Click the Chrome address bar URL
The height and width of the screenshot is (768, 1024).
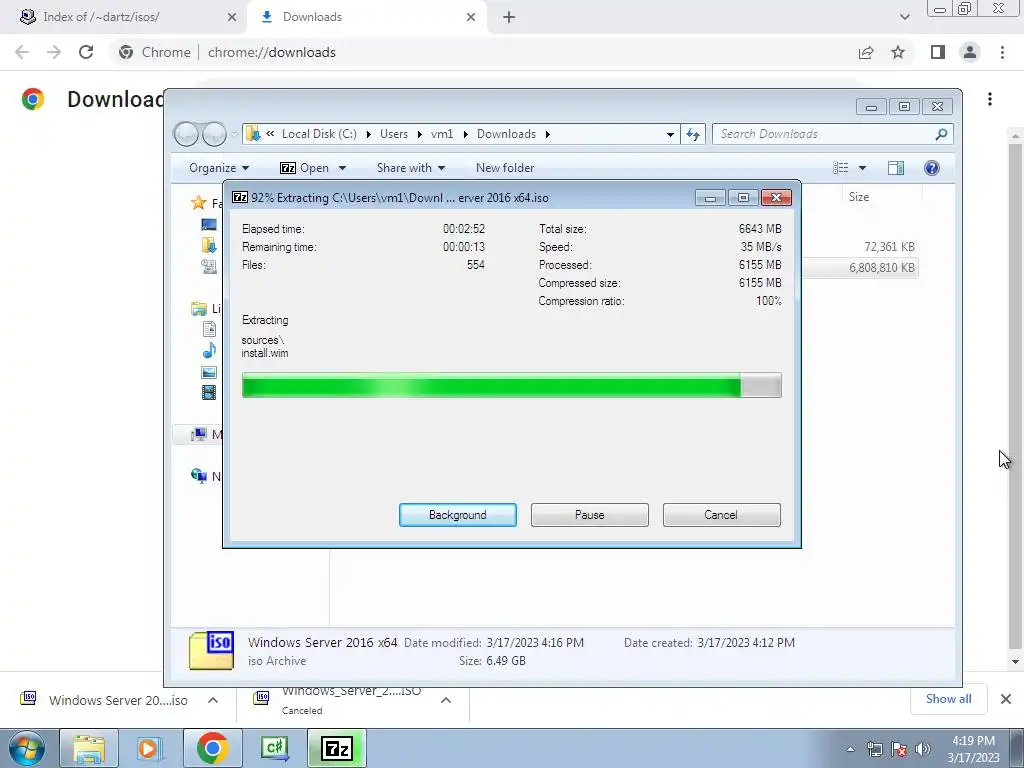272,52
